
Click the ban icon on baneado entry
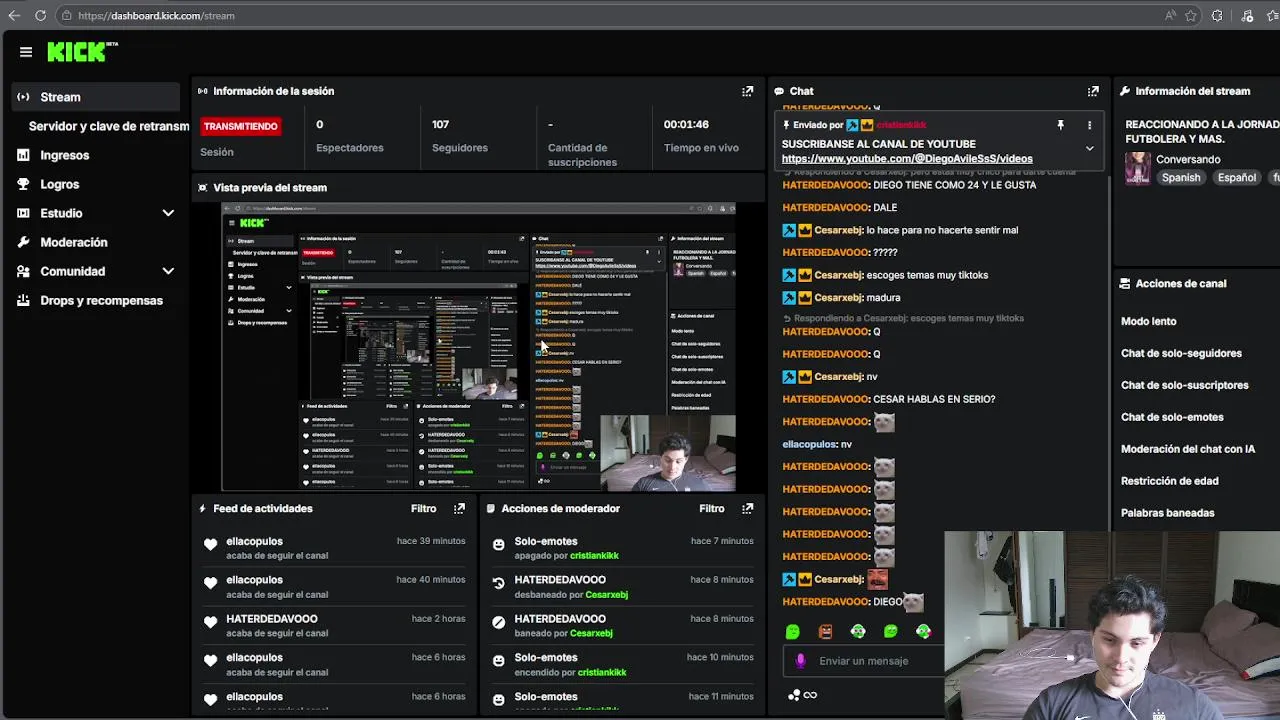[498, 622]
